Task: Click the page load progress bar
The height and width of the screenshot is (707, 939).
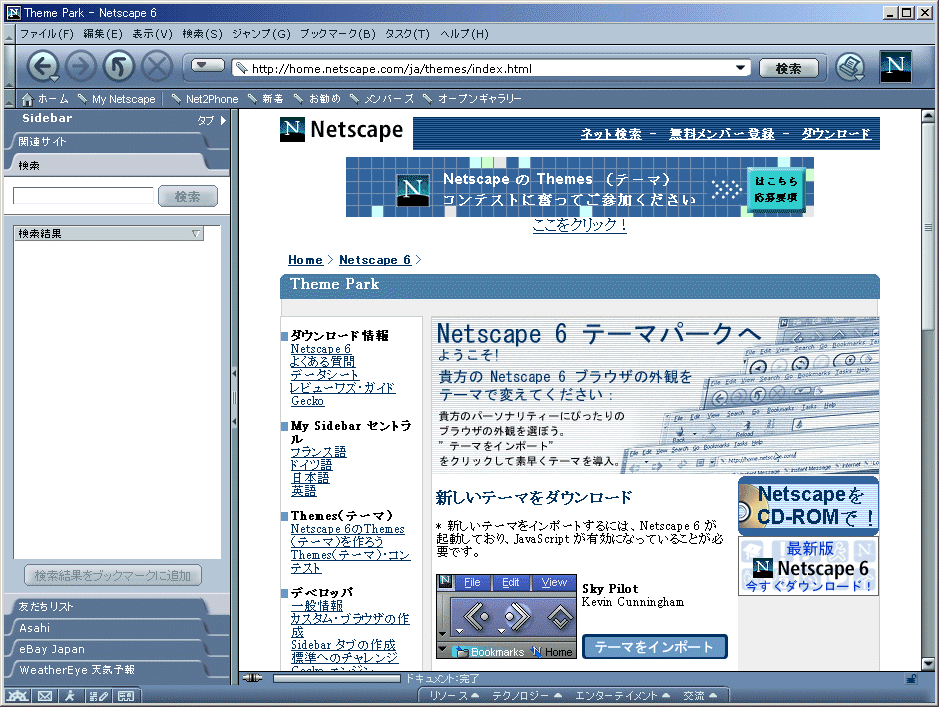Action: click(337, 678)
